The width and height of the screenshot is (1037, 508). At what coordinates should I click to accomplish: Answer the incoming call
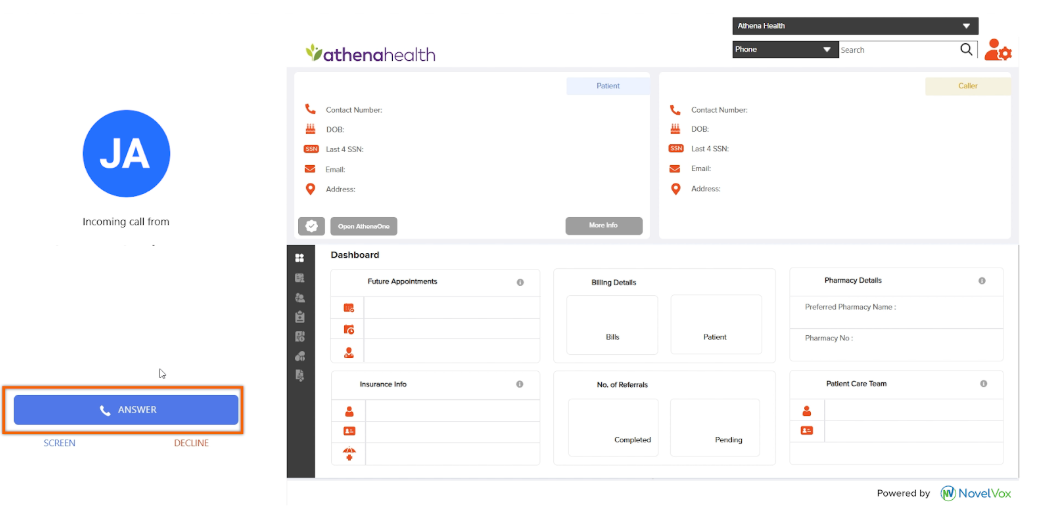pos(126,410)
